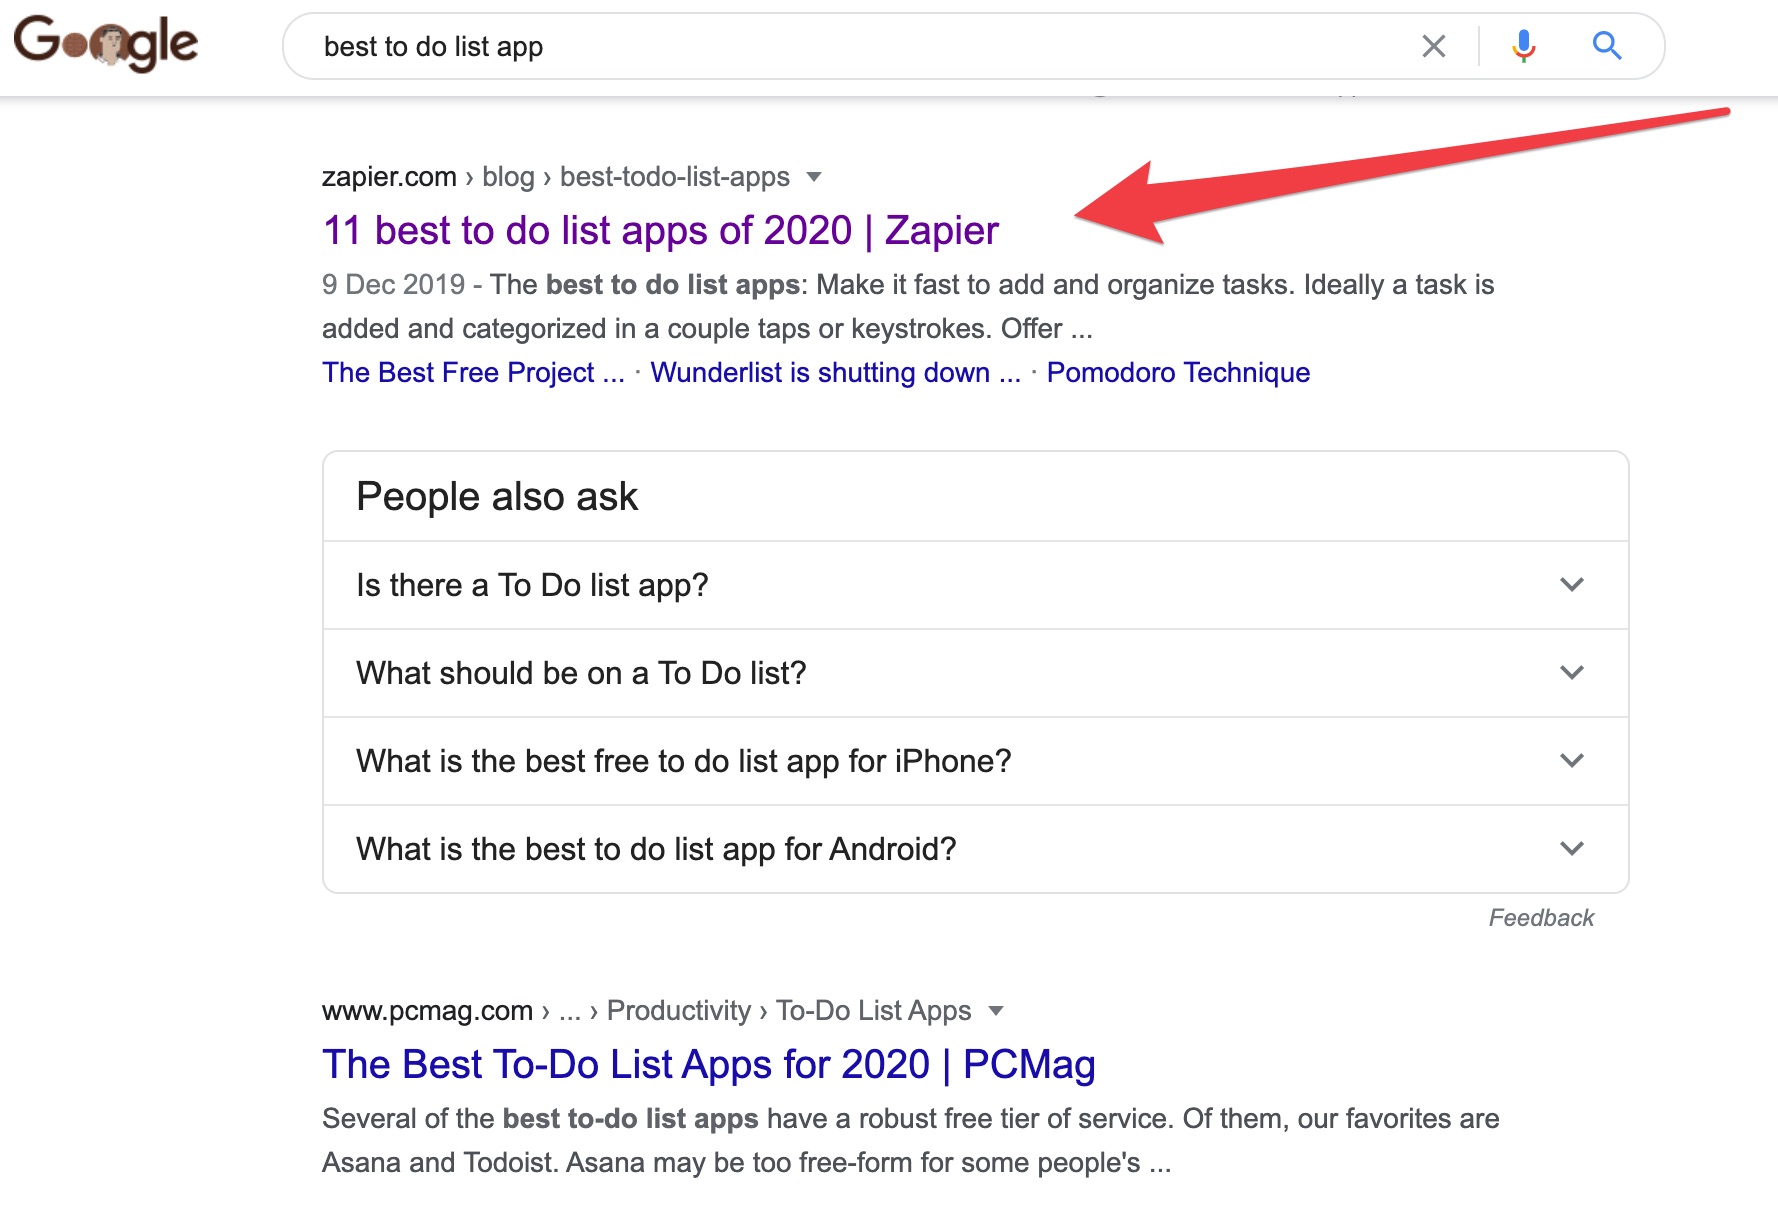Viewport: 1778px width, 1220px height.
Task: Click the www.pcmag.com breadcrumb URL text
Action: point(646,1011)
